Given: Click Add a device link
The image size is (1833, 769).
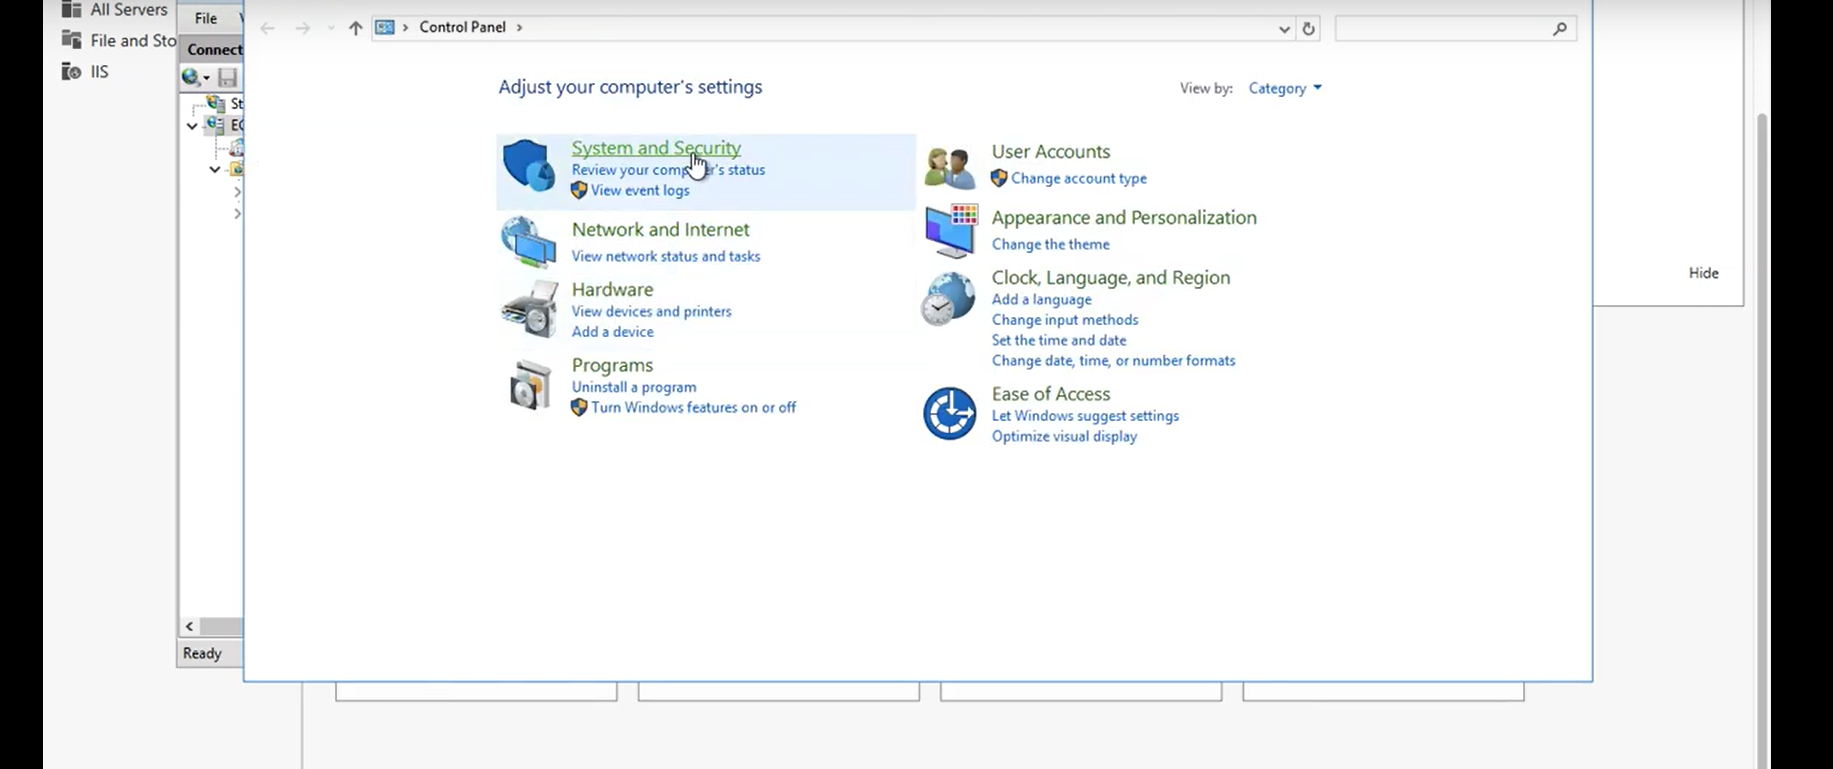Looking at the screenshot, I should click(612, 332).
